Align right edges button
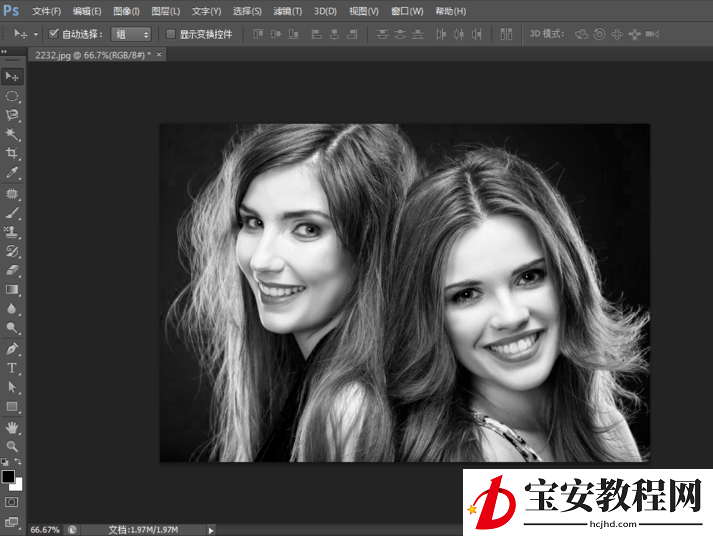Image resolution: width=713 pixels, height=536 pixels. coord(352,34)
